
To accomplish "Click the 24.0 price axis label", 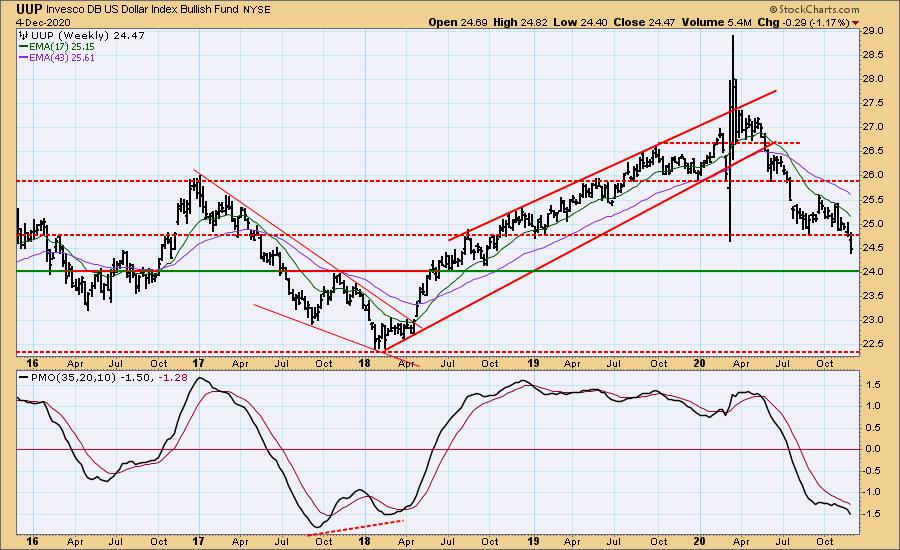I will point(872,272).
